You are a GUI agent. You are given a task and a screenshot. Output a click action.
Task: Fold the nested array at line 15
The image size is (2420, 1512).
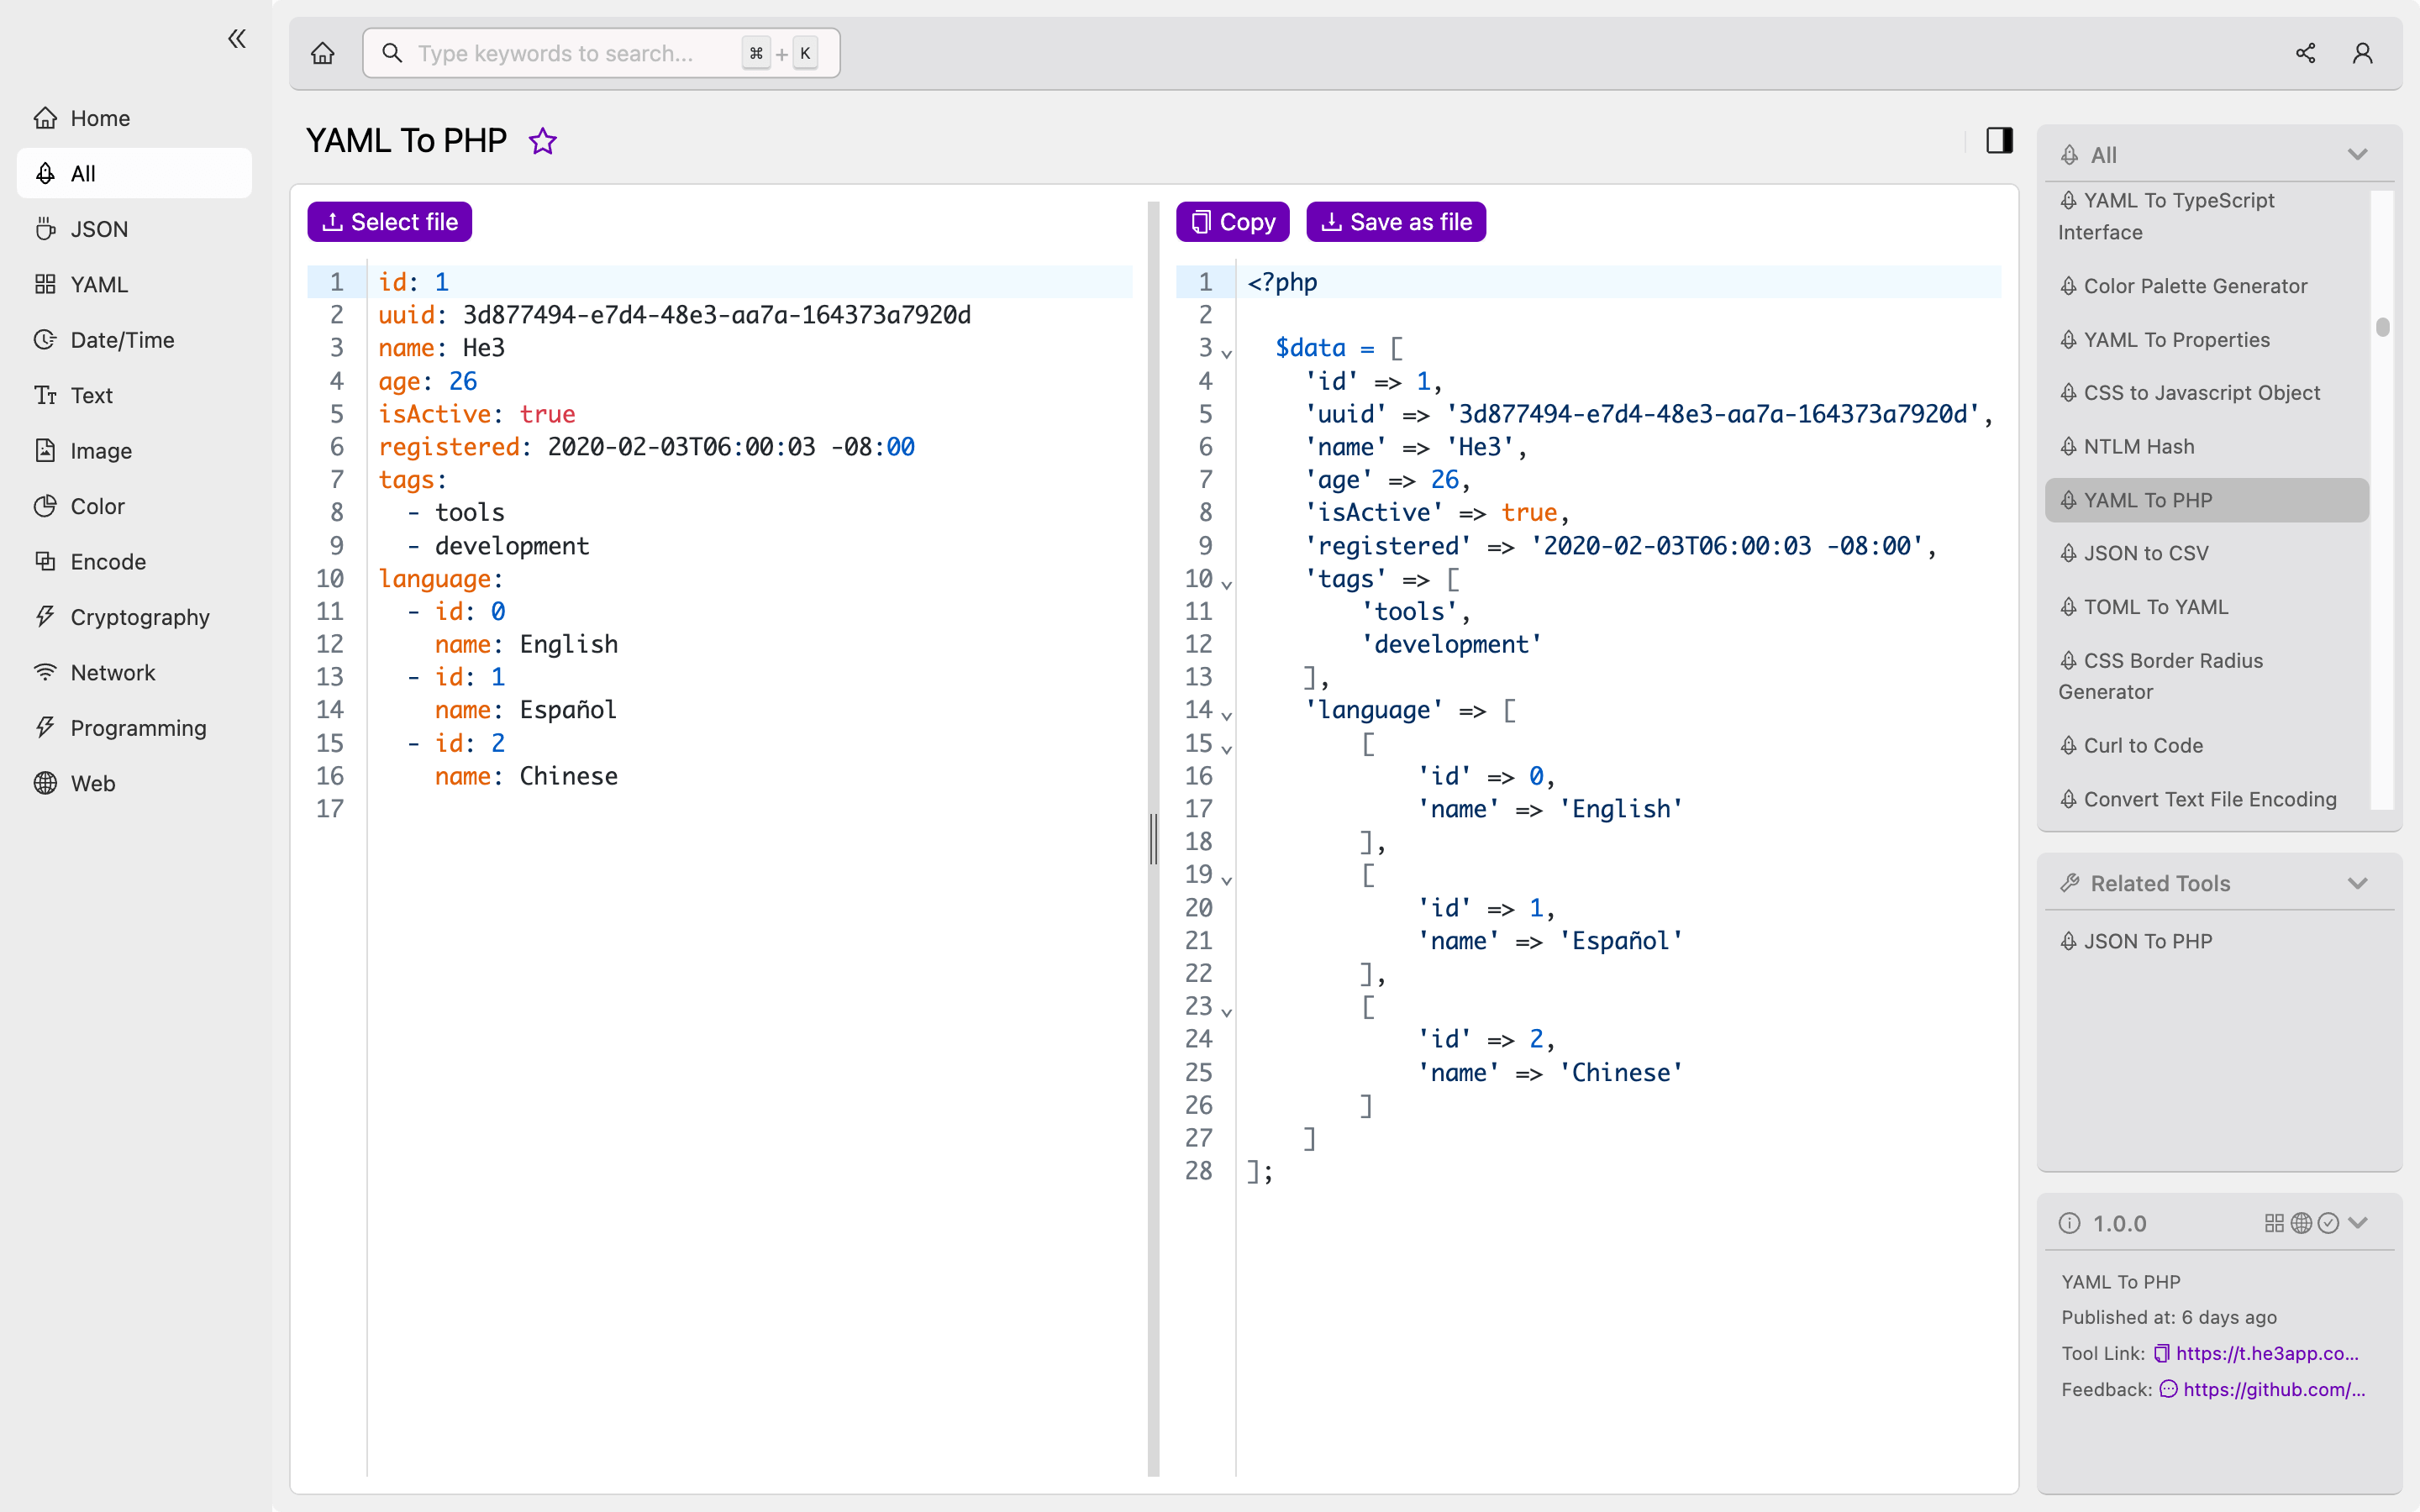click(x=1226, y=749)
